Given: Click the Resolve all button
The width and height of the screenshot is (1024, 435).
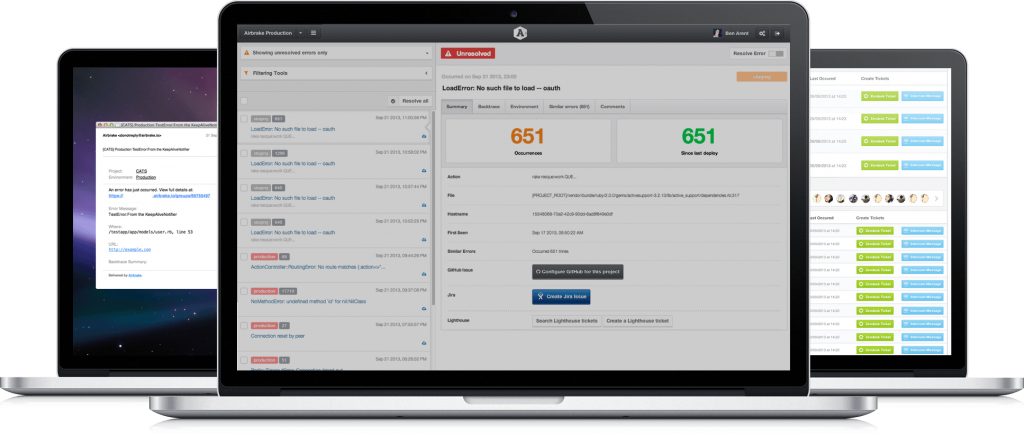Looking at the screenshot, I should point(410,101).
